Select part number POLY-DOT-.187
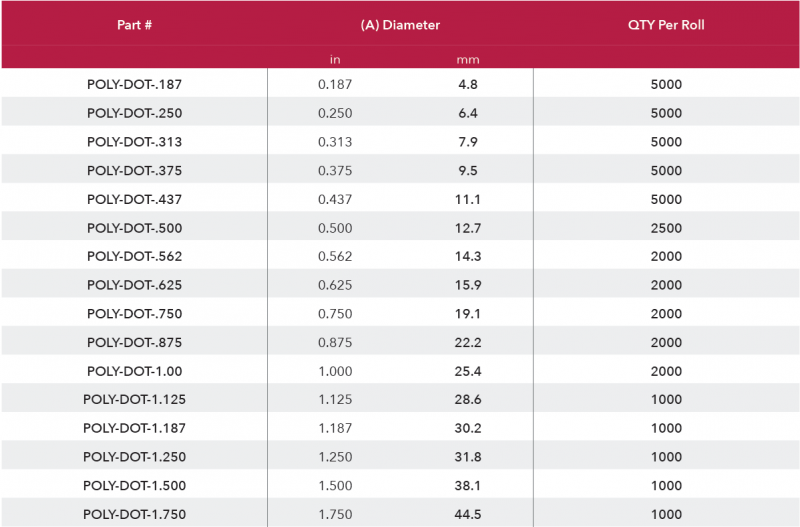Viewport: 800px width, 527px height. [134, 85]
